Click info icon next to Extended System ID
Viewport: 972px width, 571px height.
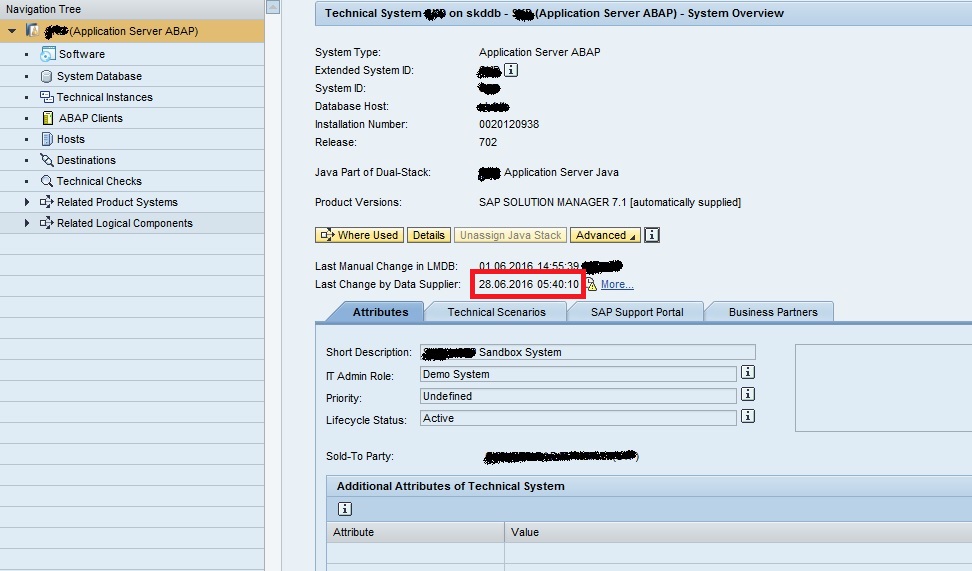pos(511,70)
